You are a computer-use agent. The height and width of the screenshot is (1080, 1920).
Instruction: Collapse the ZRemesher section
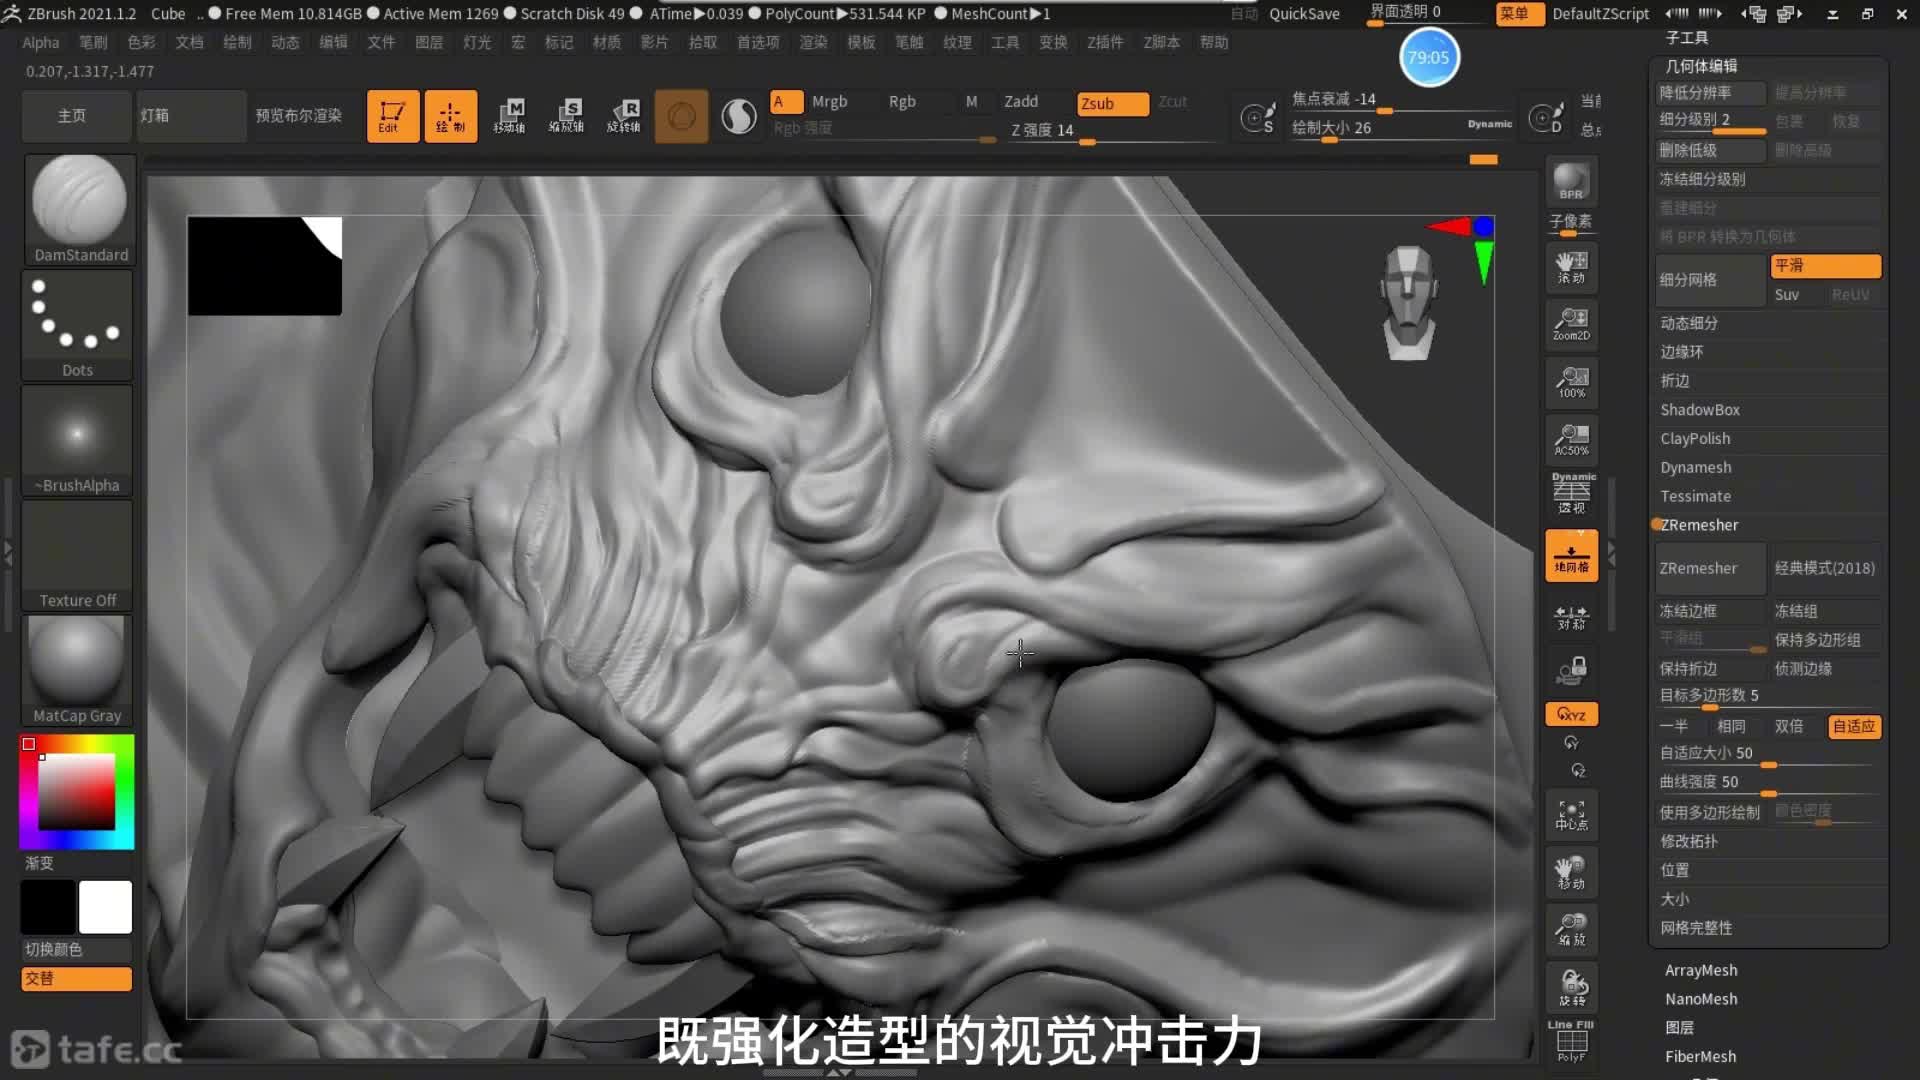point(1698,525)
